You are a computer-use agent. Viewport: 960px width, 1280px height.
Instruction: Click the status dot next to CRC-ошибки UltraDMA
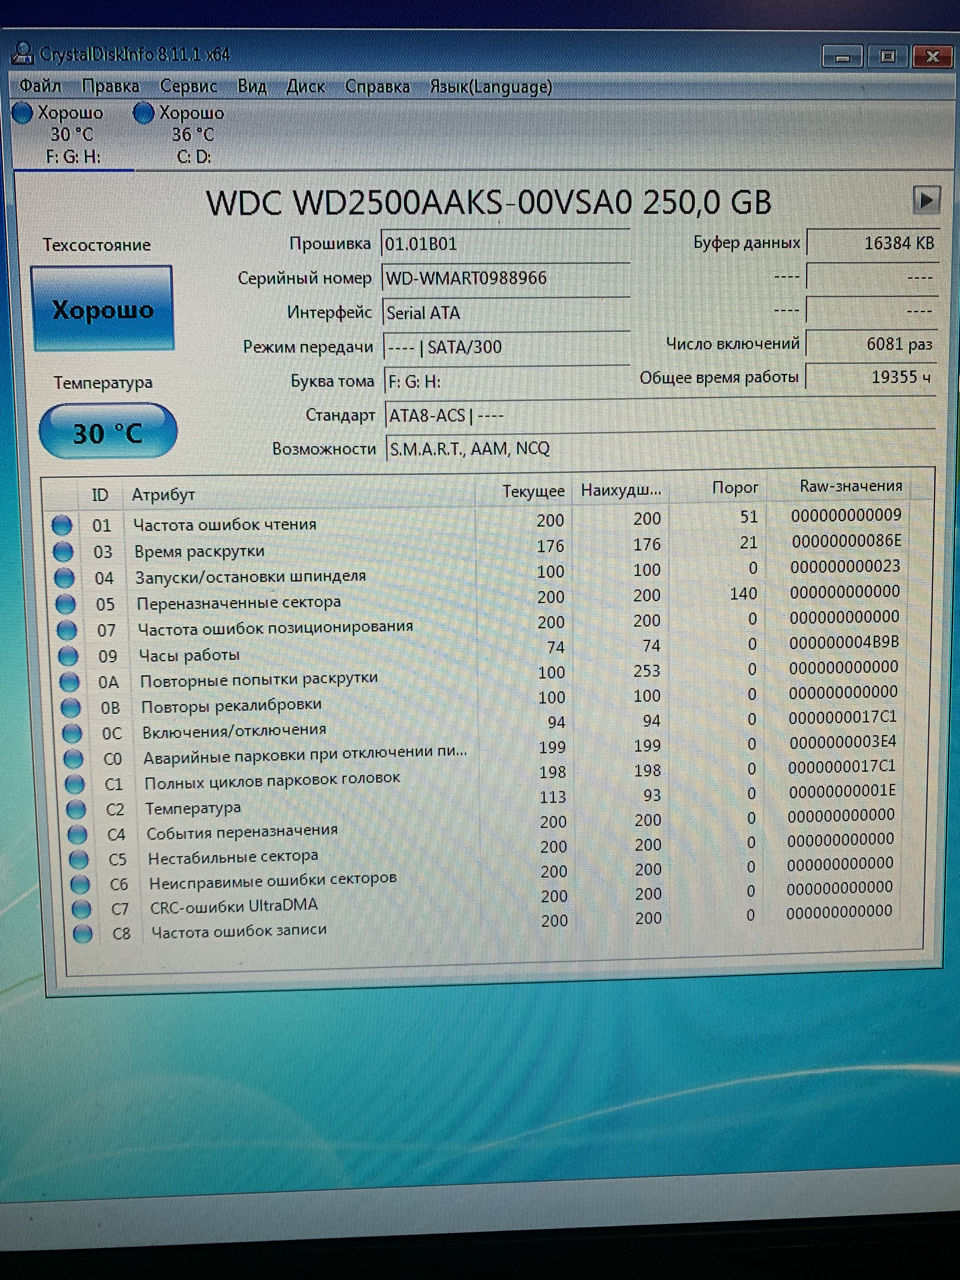(x=79, y=908)
